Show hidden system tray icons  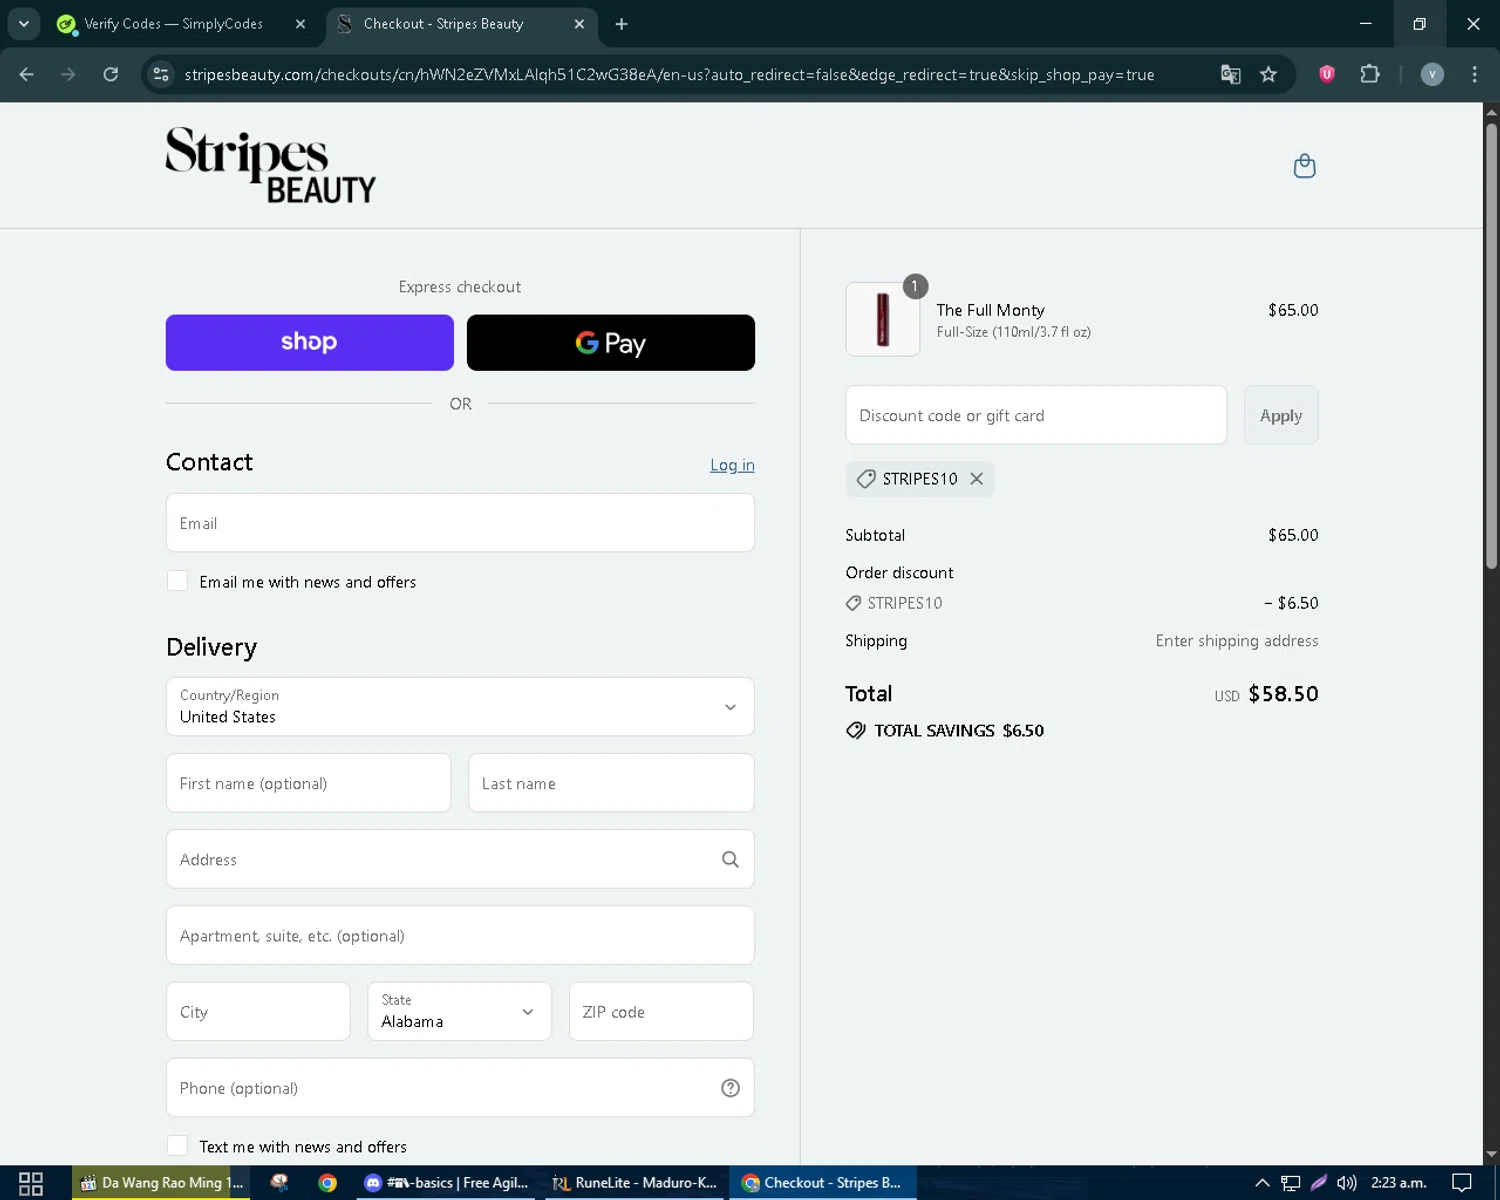tap(1262, 1183)
